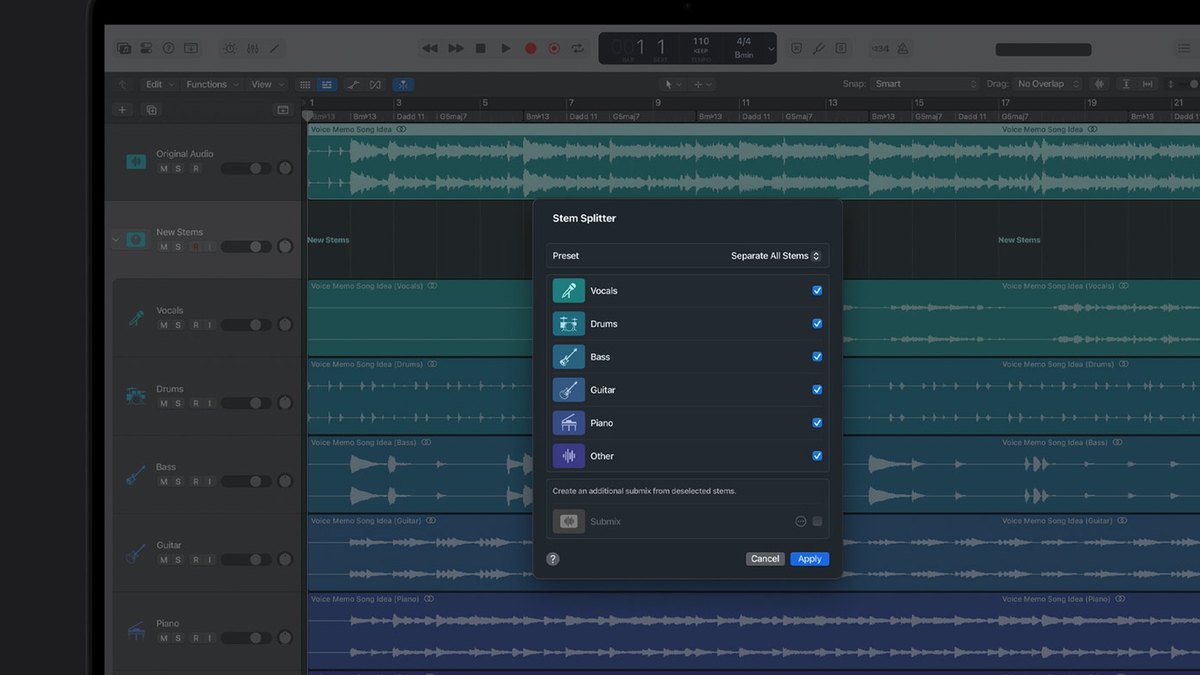The width and height of the screenshot is (1200, 675).
Task: Toggle the metronome button
Action: [x=903, y=48]
